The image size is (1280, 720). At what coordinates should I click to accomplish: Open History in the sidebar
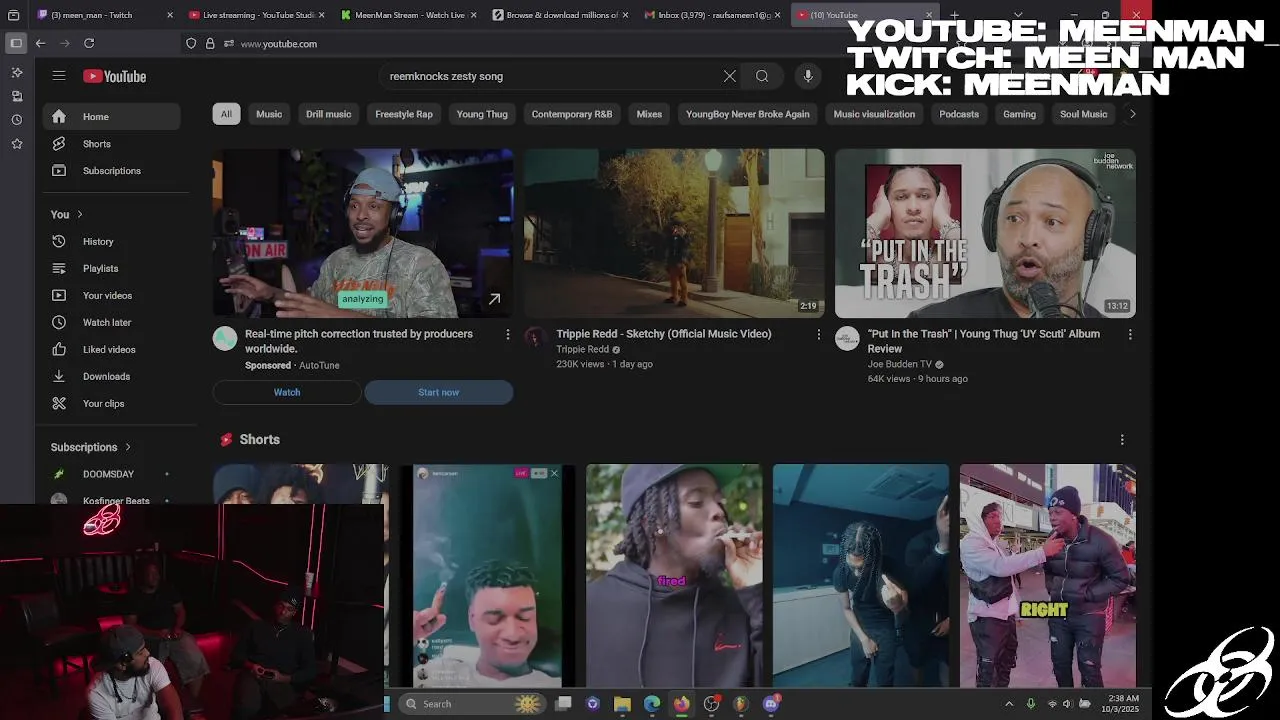coord(112,242)
